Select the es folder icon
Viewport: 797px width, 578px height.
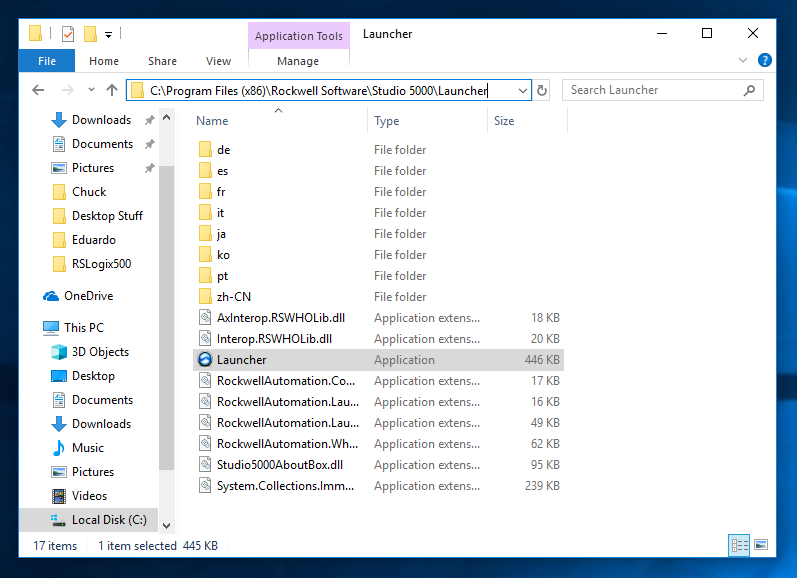tap(205, 170)
